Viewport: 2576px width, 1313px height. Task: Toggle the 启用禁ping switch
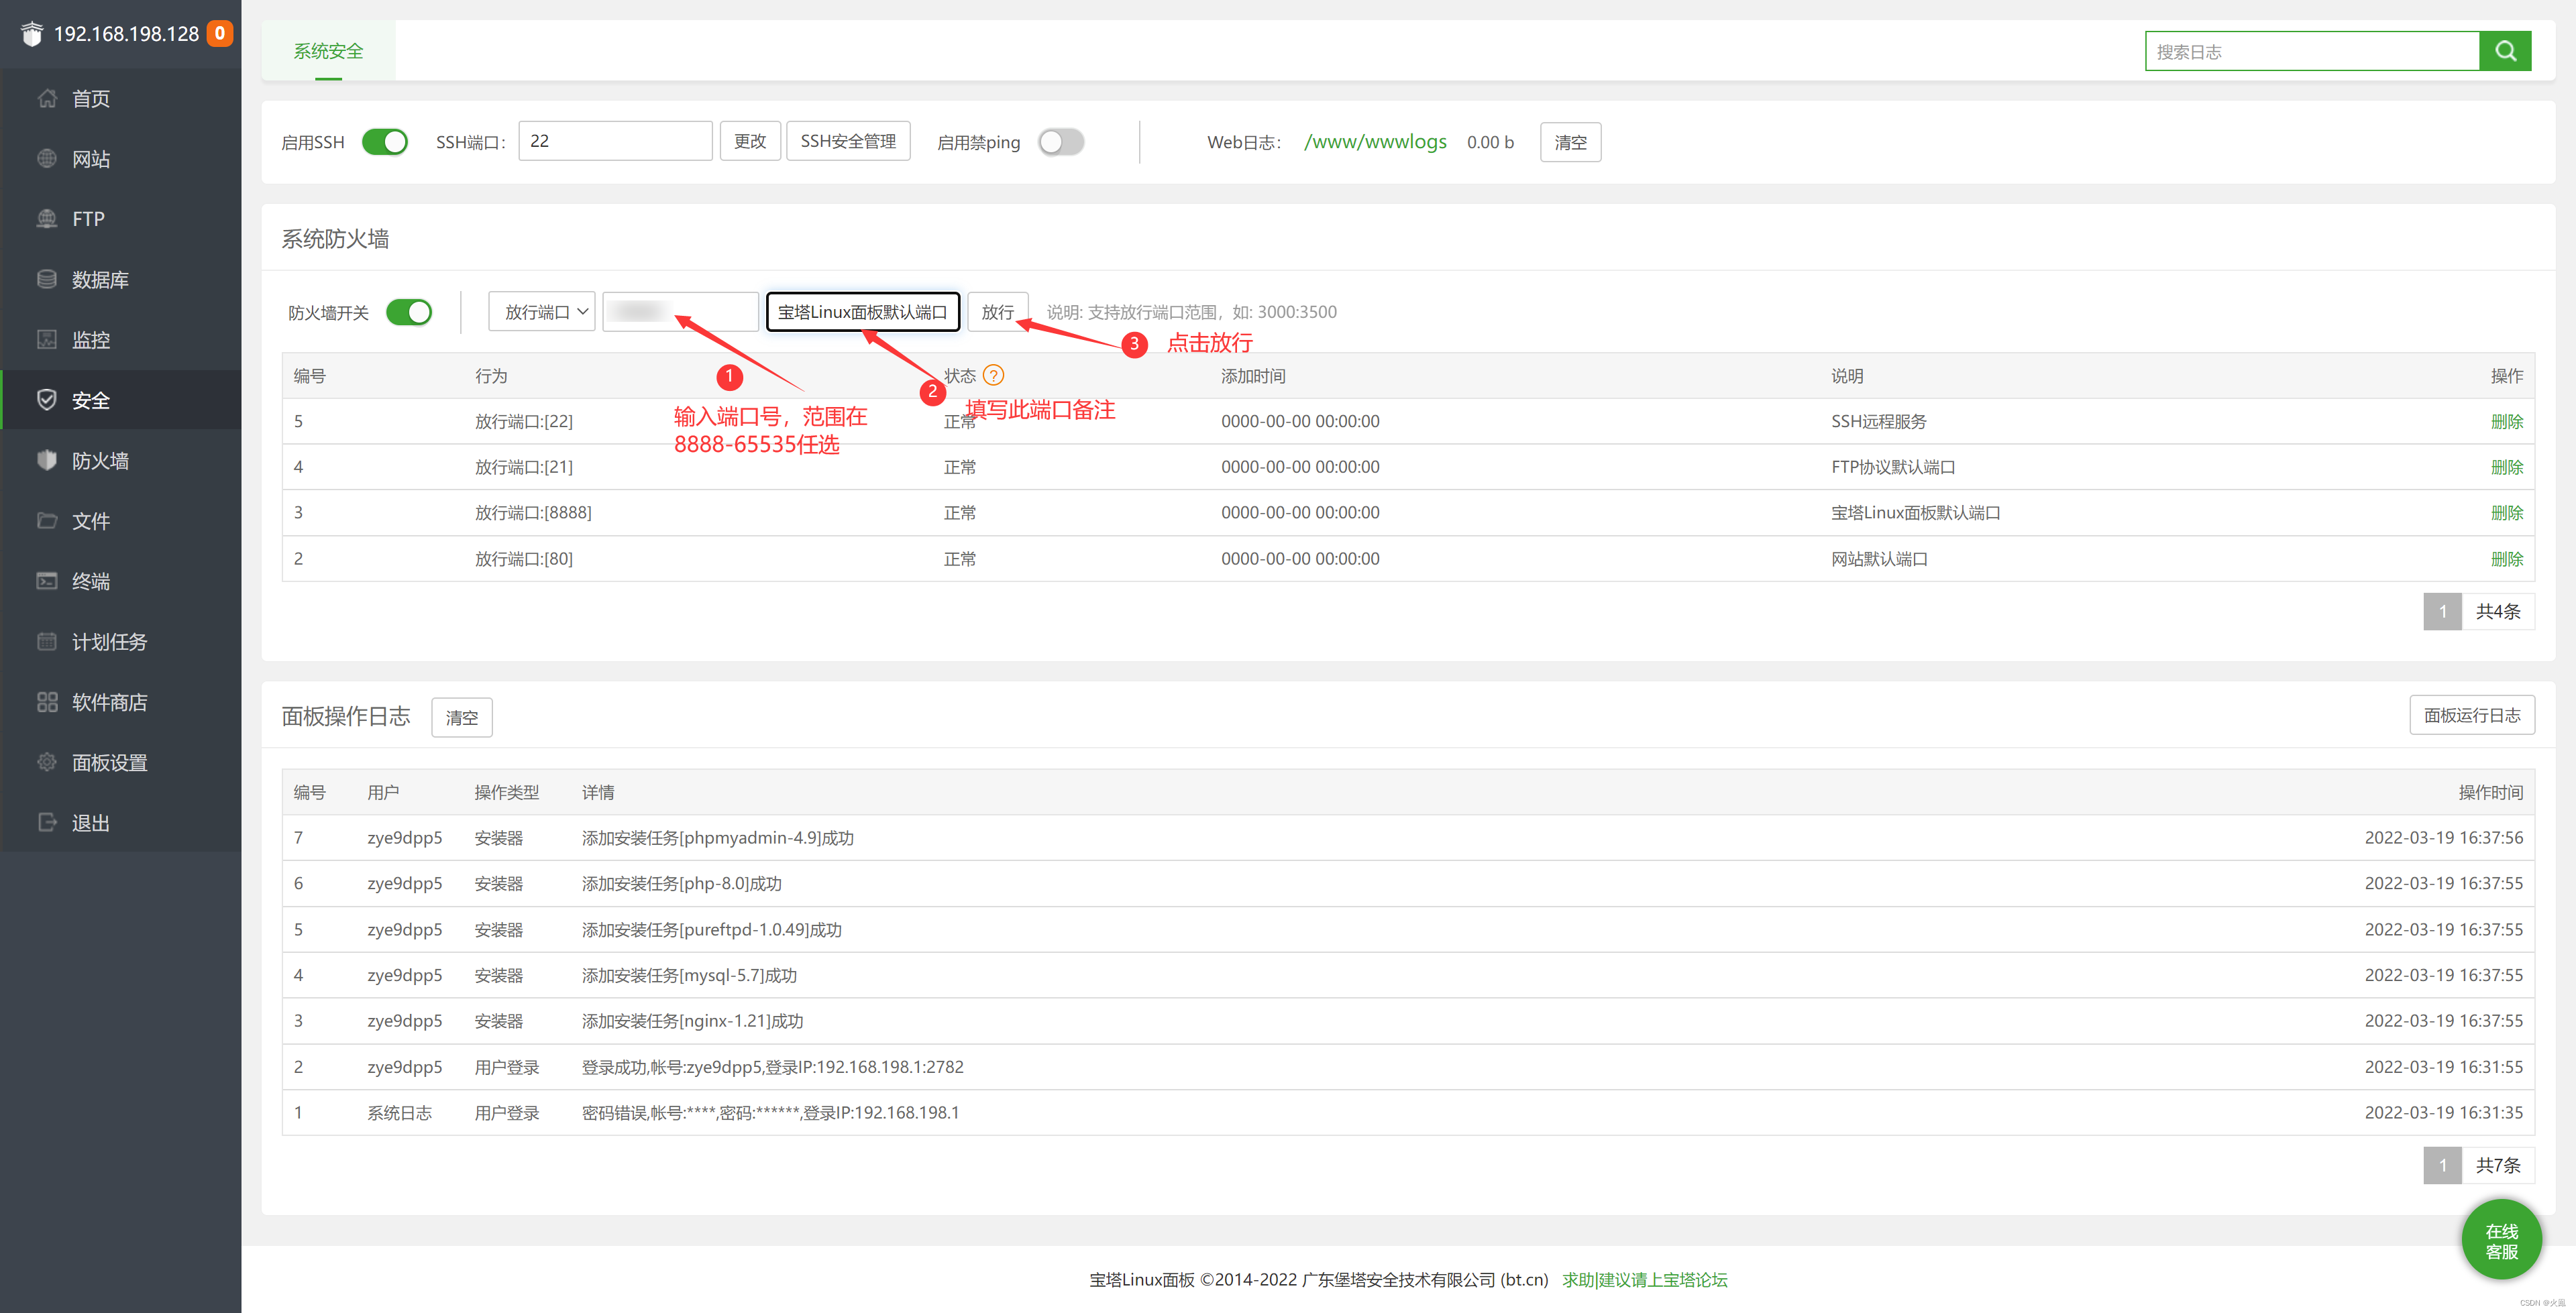tap(1061, 142)
